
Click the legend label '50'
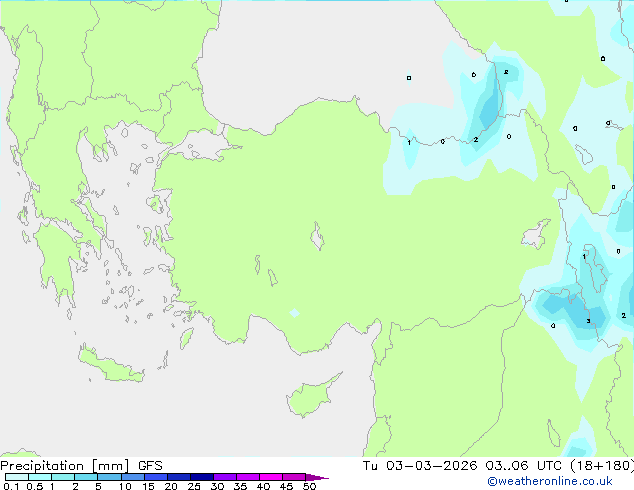tap(309, 486)
